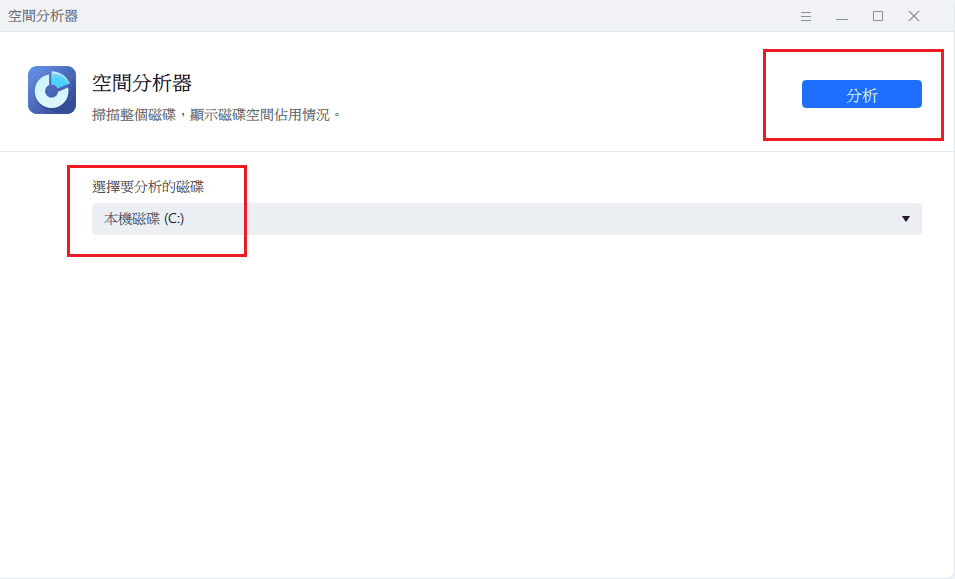Expand the disk list using the black triangle arrow
Viewport: 955px width, 579px height.
pos(906,219)
